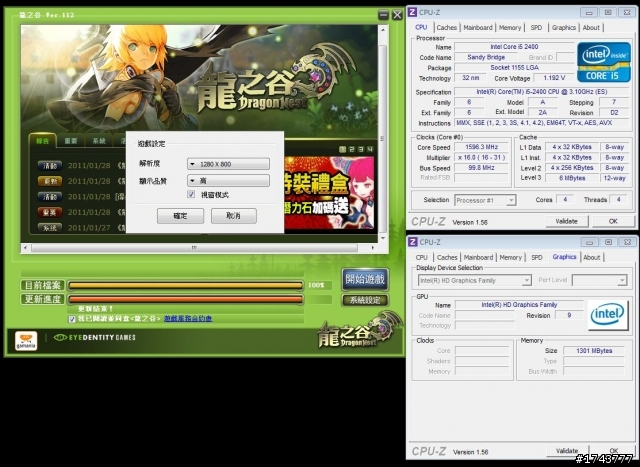Click the launcher vertical scrollbar thumb
Image resolution: width=640 pixels, height=467 pixels.
[383, 138]
